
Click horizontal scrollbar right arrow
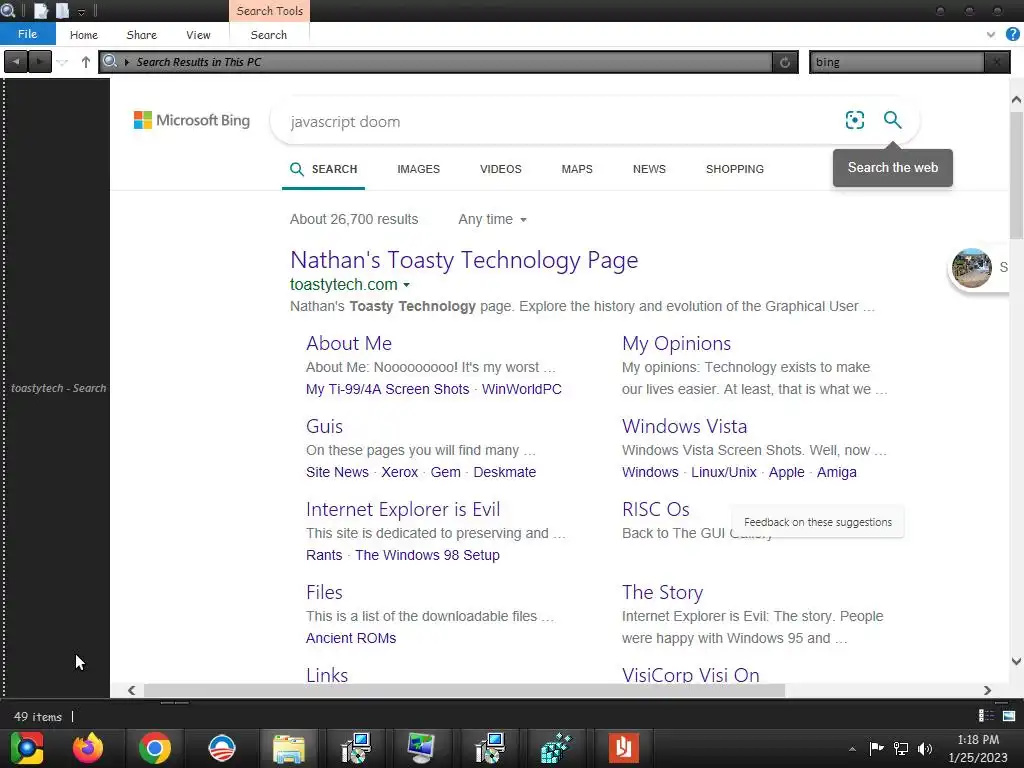pos(987,690)
